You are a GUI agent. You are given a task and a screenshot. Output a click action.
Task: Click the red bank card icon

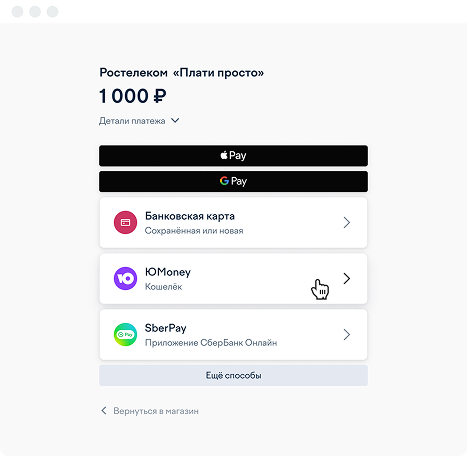[x=125, y=222]
